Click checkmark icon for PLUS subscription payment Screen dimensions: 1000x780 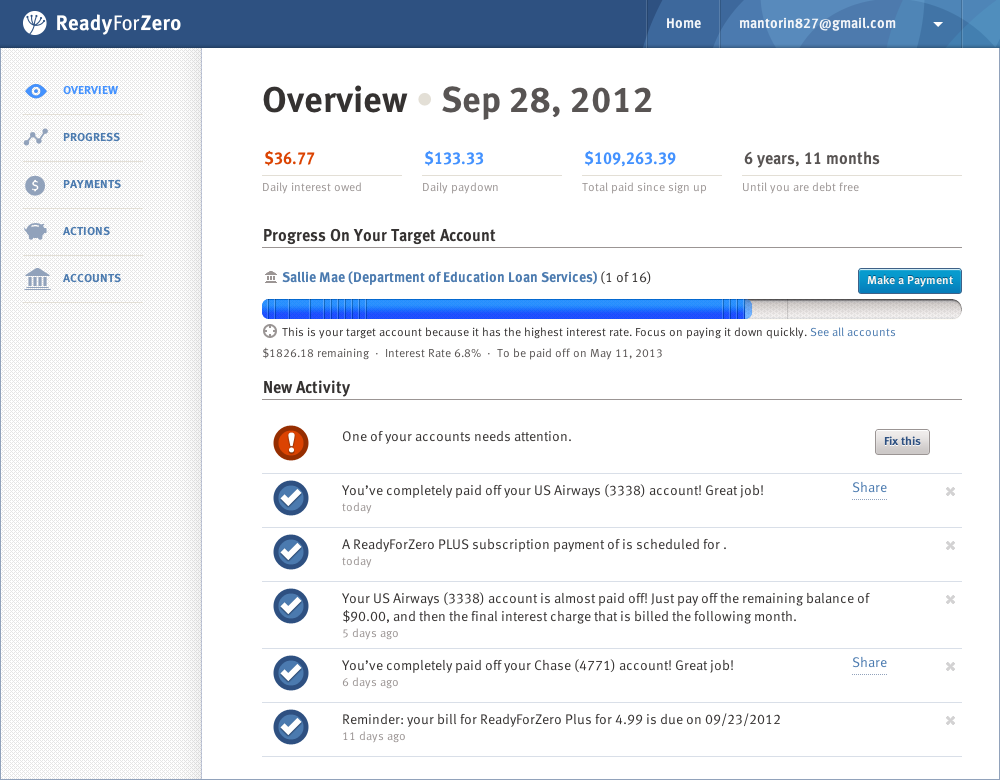coord(291,552)
